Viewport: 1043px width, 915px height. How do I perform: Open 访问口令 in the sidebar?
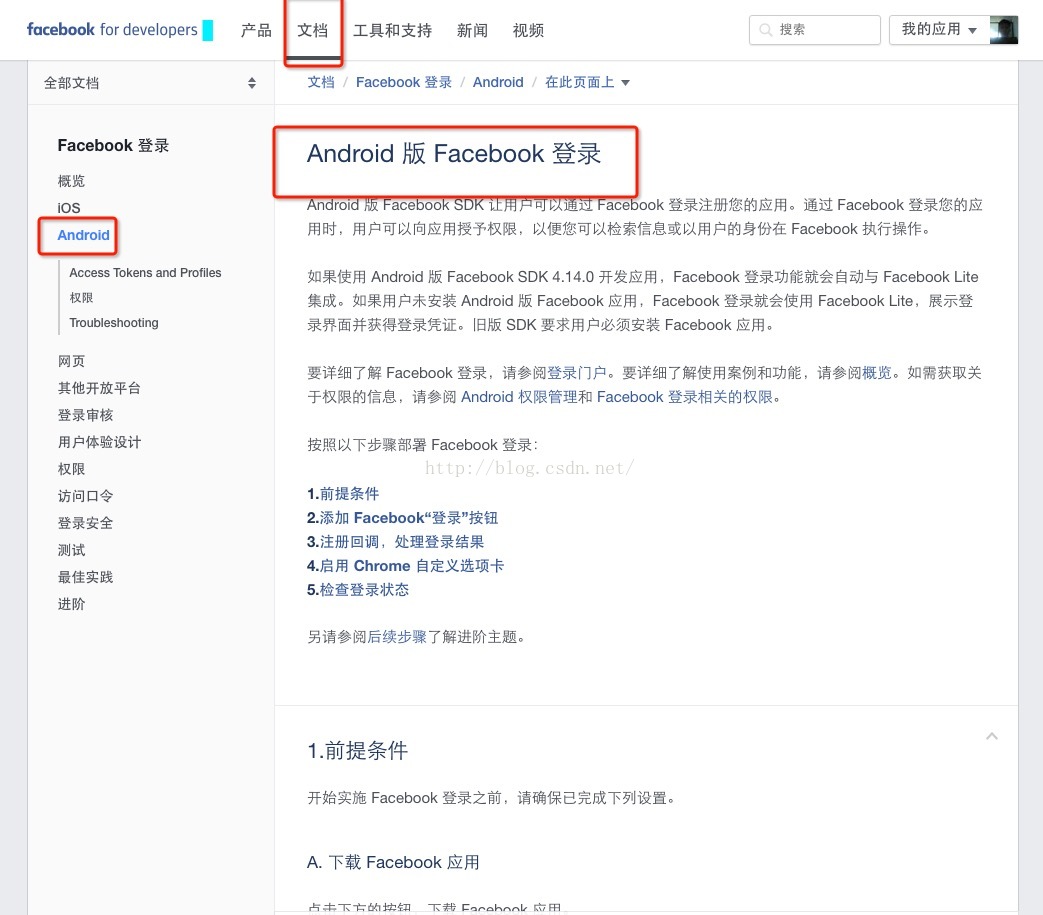click(x=85, y=496)
